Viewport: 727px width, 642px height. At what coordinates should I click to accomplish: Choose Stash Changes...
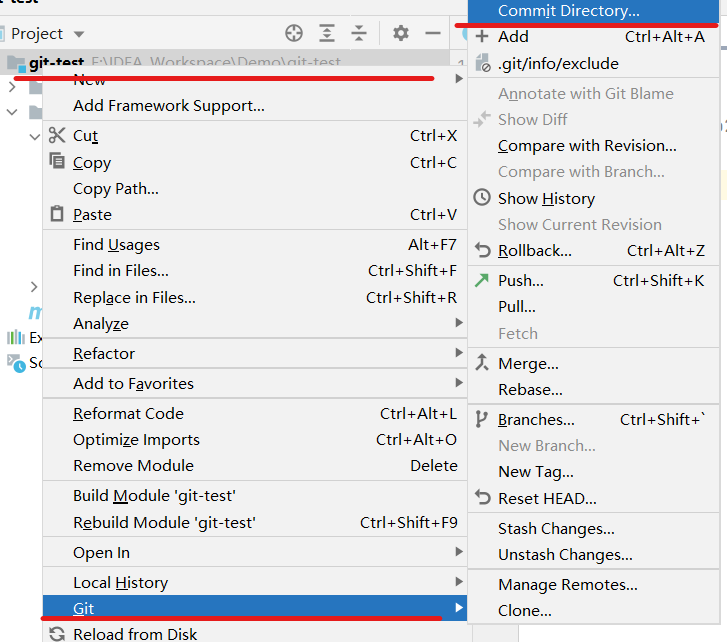coord(593,528)
